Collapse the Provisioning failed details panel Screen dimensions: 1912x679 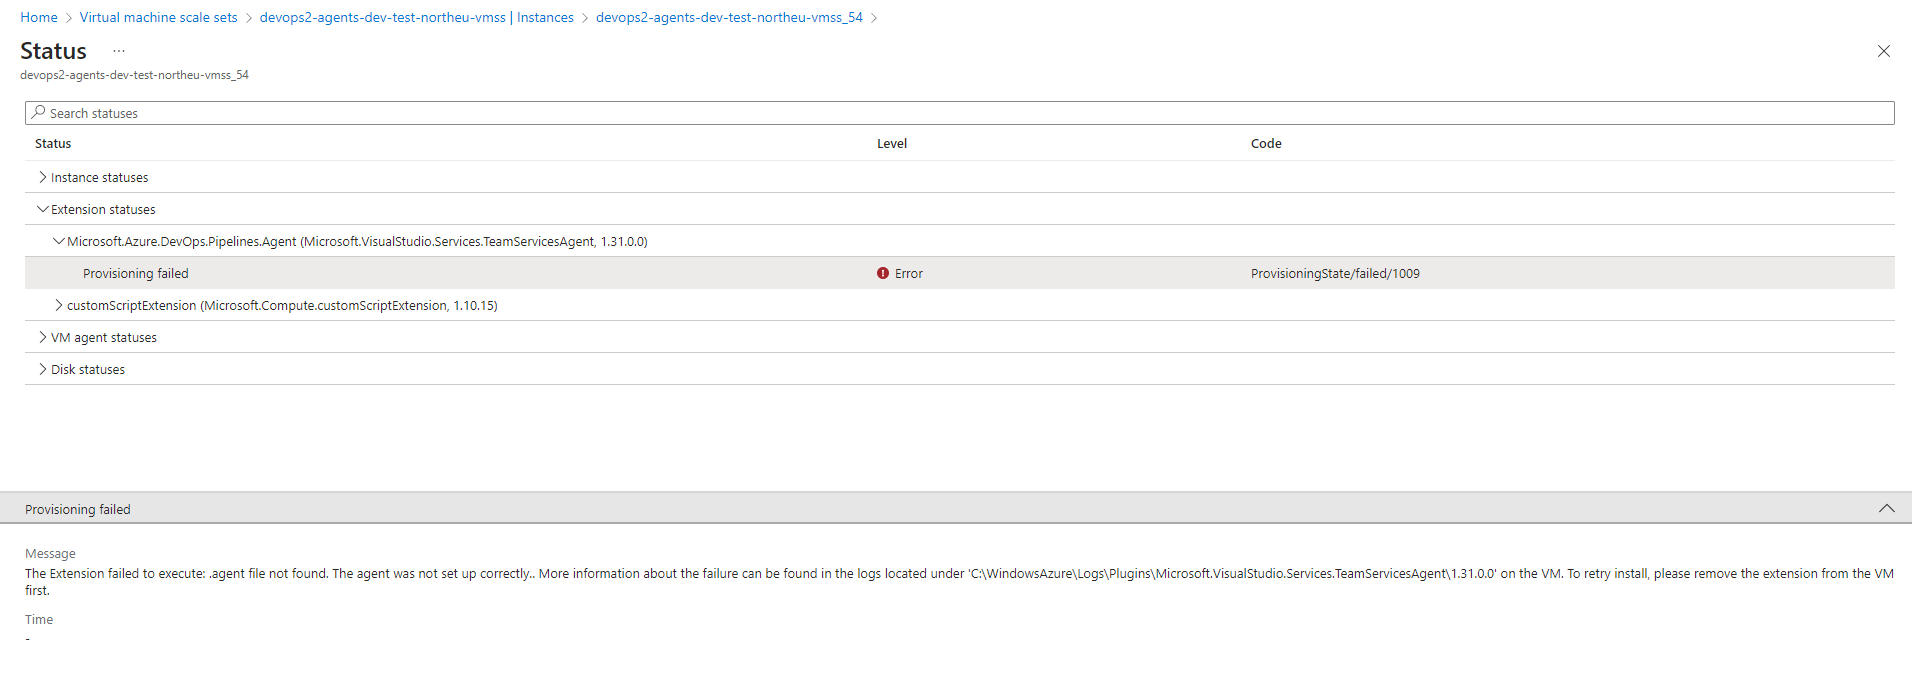point(1886,508)
